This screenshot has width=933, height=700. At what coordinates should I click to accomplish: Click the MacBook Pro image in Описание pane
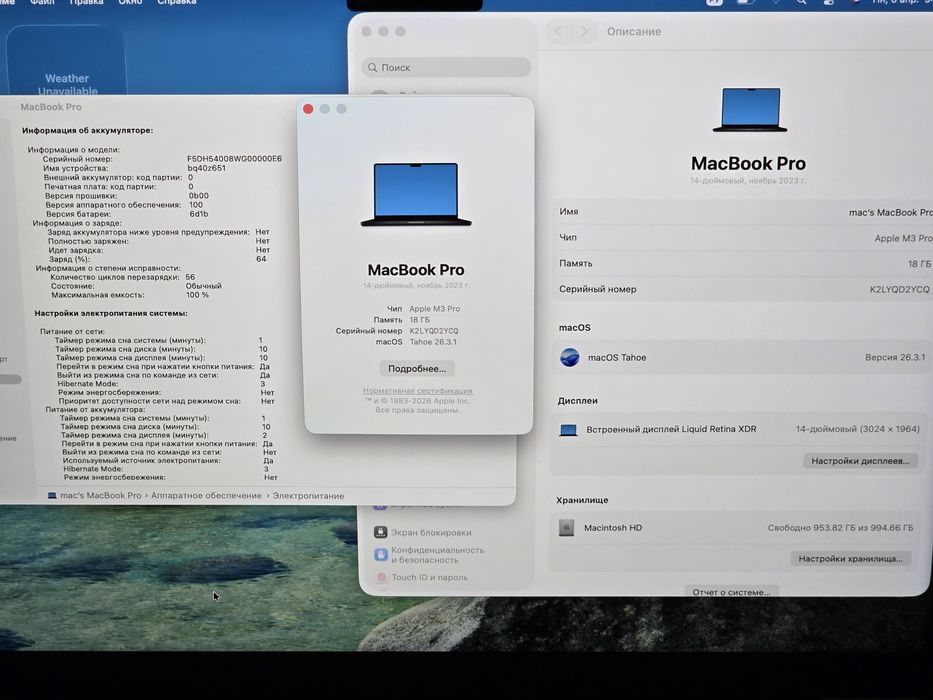click(x=750, y=110)
